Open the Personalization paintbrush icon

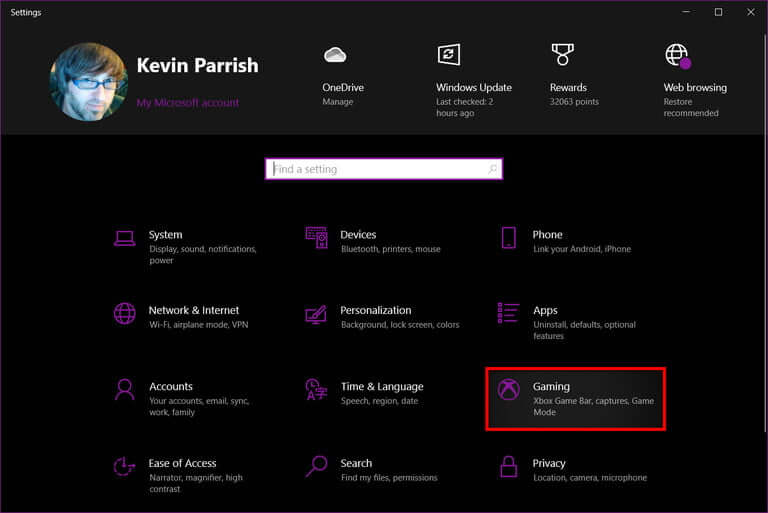[x=316, y=314]
